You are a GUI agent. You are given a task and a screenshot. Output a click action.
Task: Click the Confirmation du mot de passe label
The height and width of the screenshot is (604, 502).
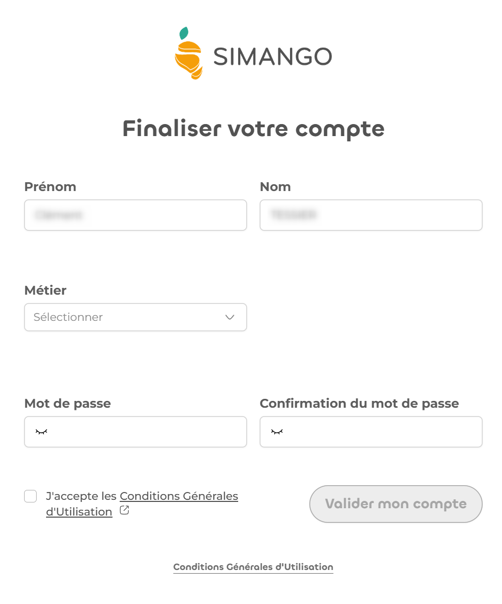click(359, 403)
